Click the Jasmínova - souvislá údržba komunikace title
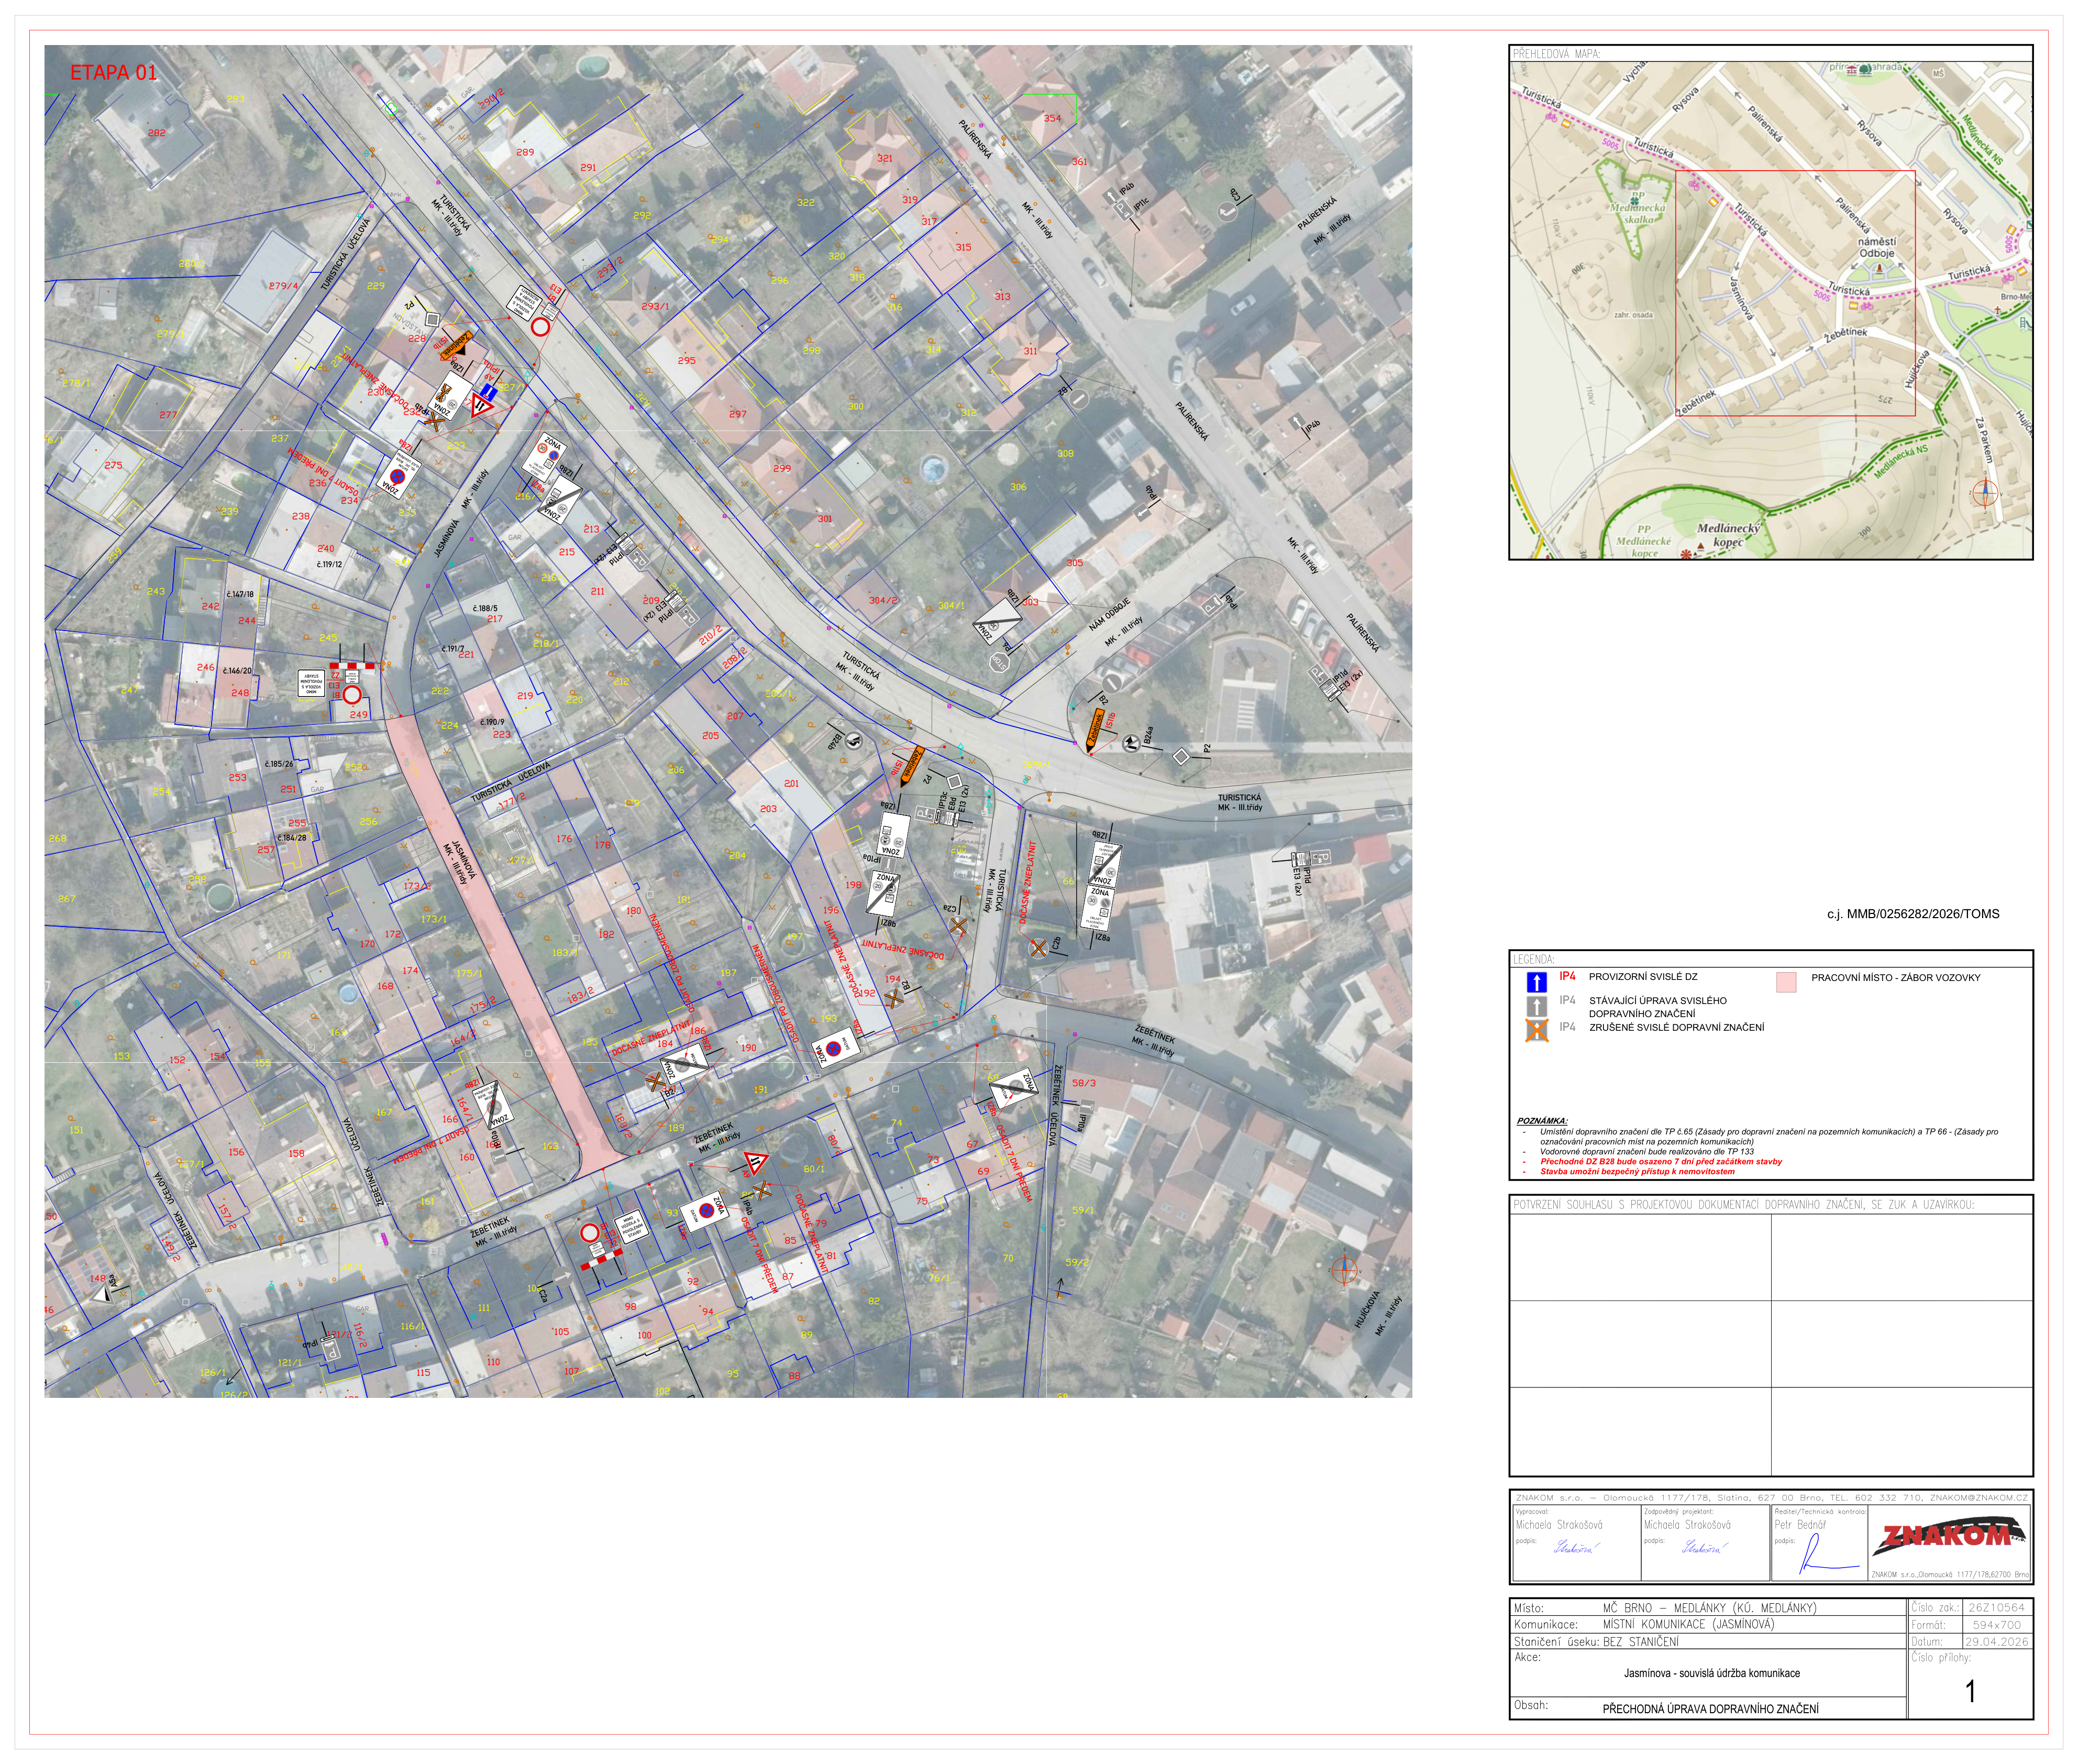Screen dimensions: 2078x1764 point(1711,1673)
